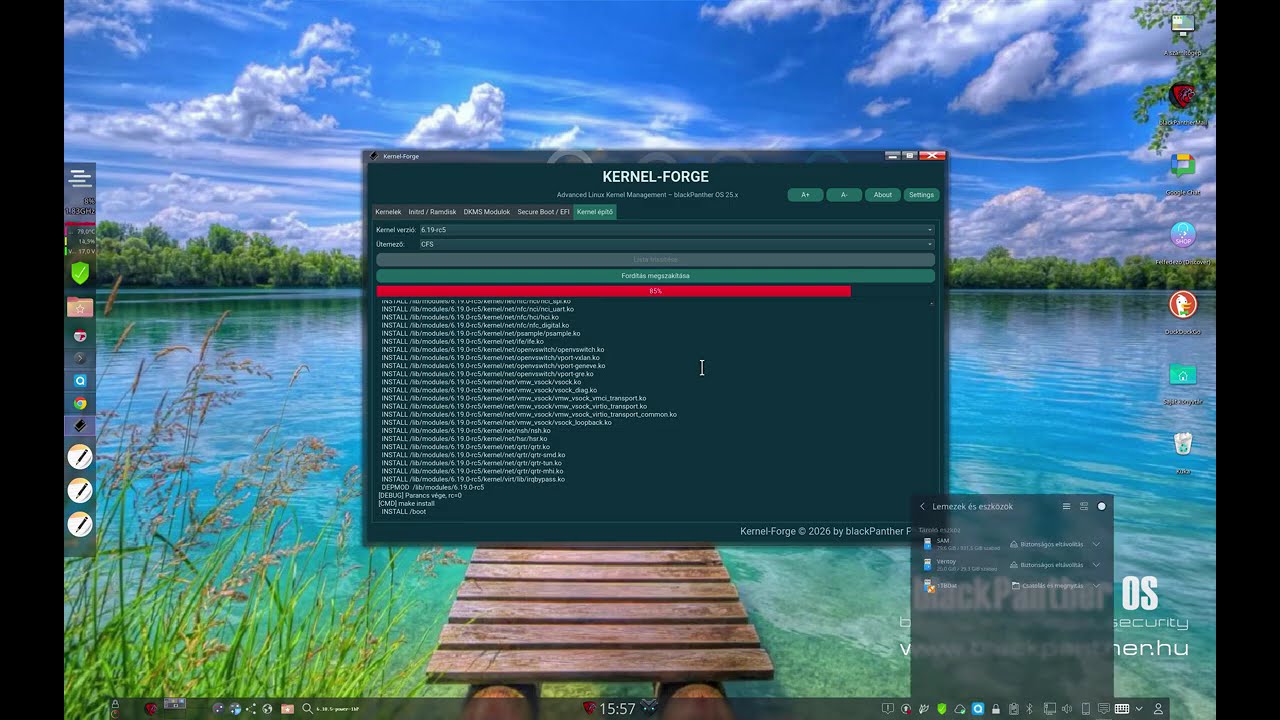
Task: Open the third pen editor icon in dock
Action: [80, 524]
